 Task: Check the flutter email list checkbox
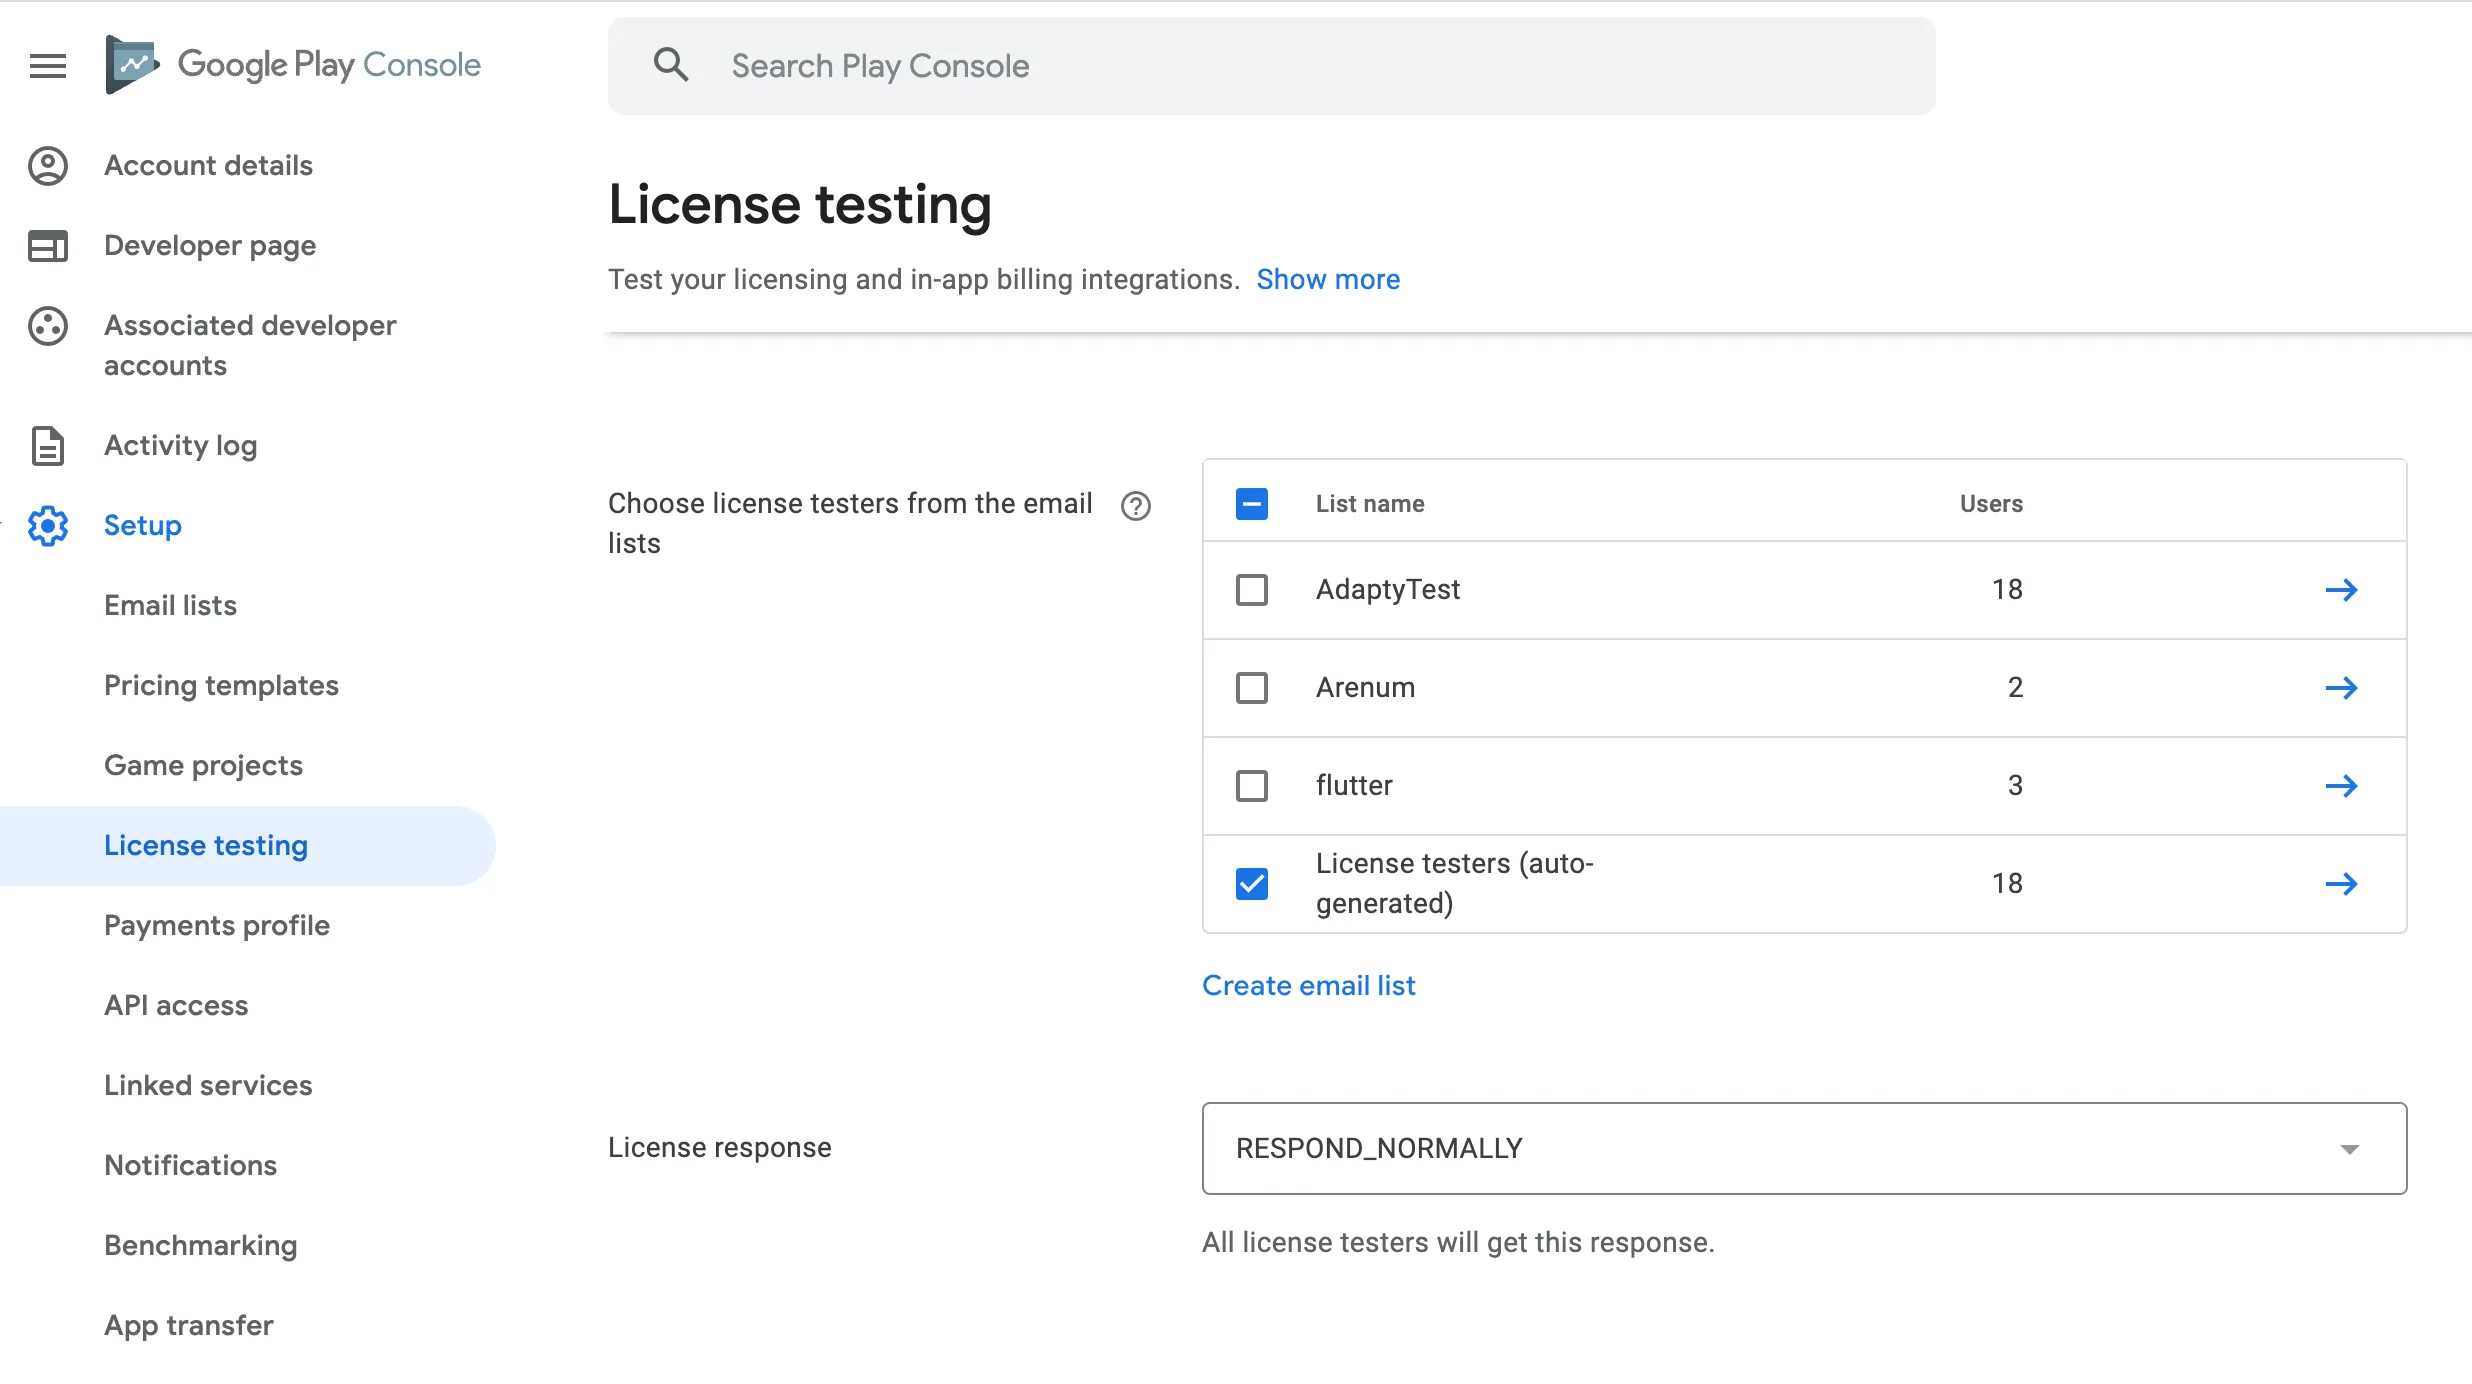point(1251,786)
